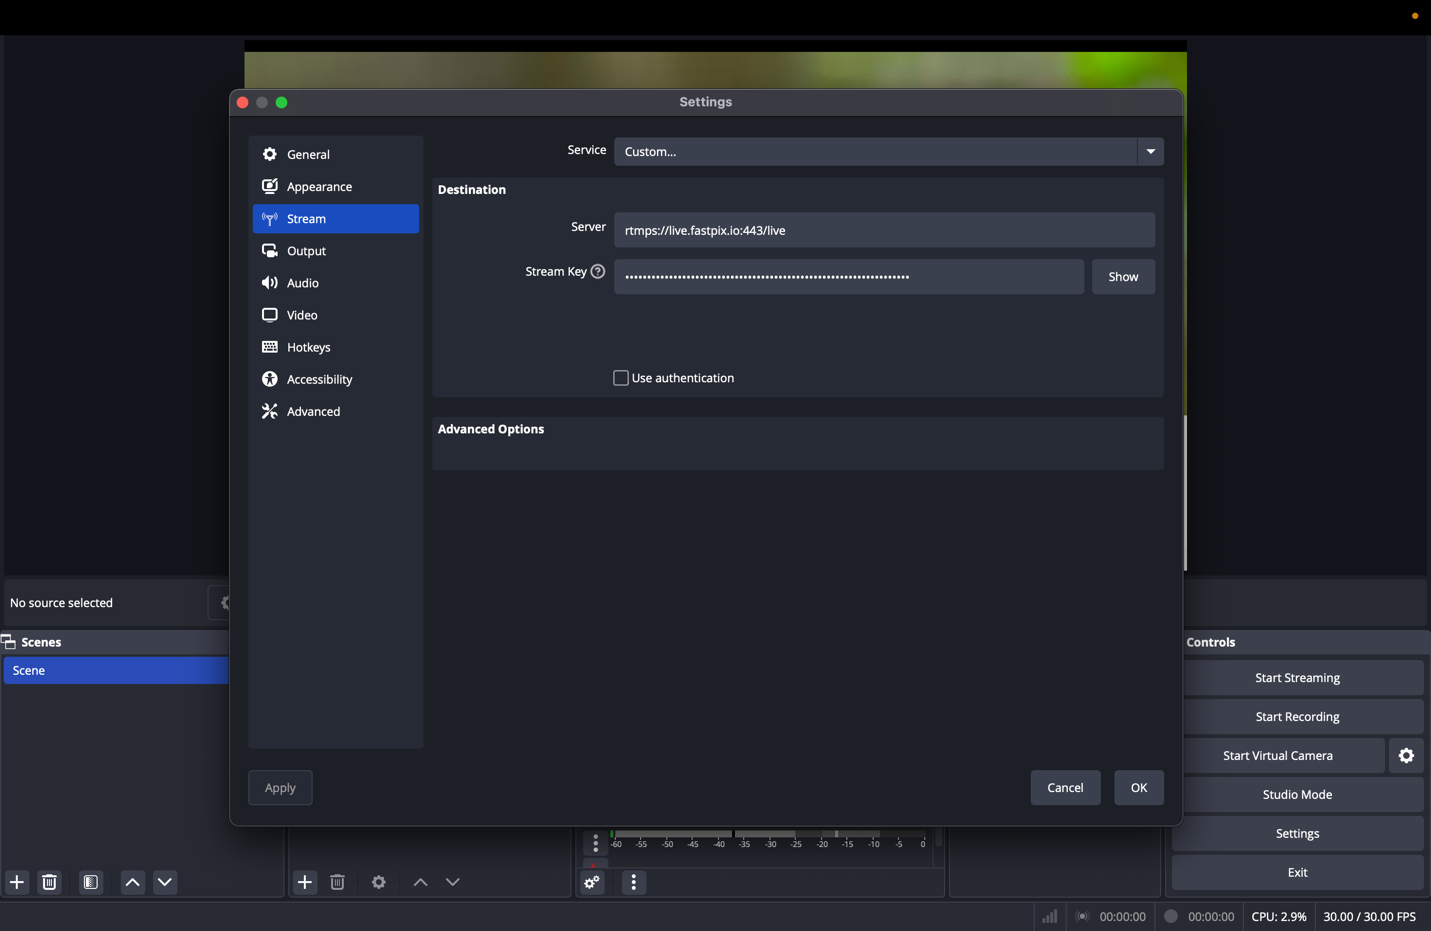
Task: Confirm settings with the OK button
Action: point(1139,787)
